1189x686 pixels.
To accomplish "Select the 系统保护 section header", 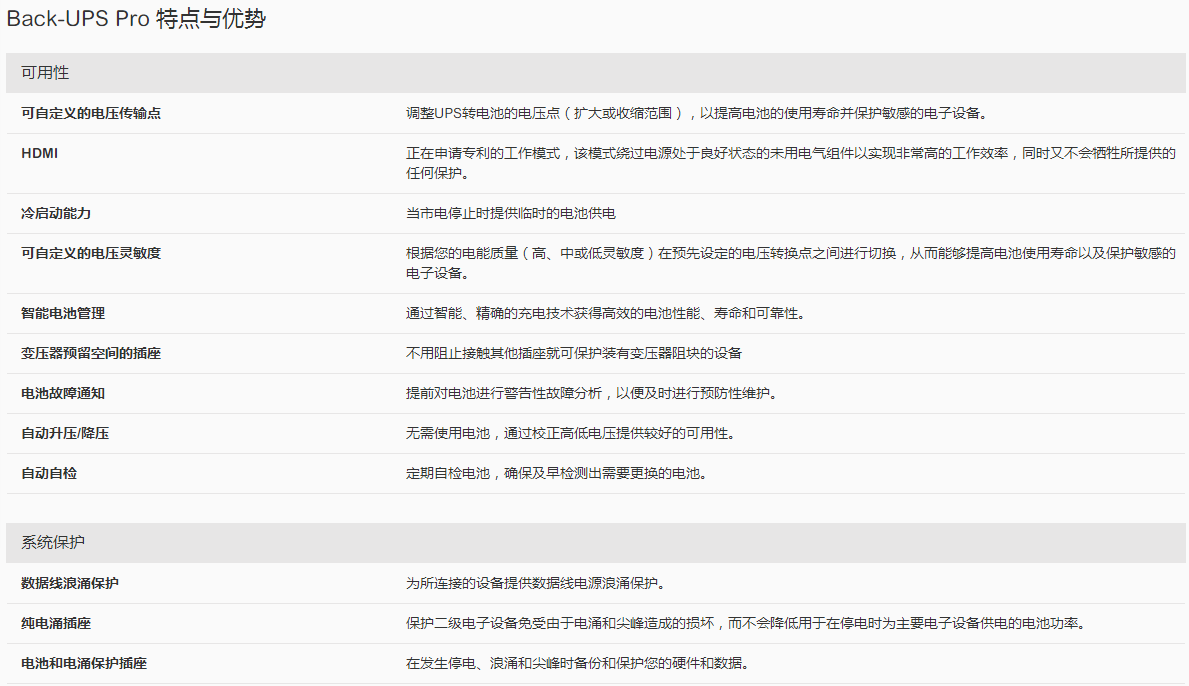I will click(x=53, y=542).
